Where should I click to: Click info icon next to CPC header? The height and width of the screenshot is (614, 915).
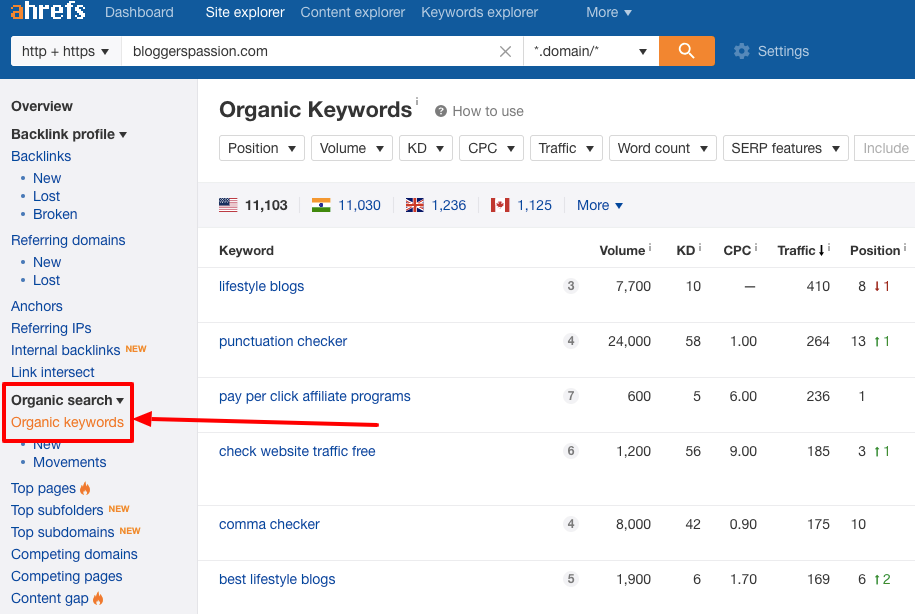[x=756, y=247]
